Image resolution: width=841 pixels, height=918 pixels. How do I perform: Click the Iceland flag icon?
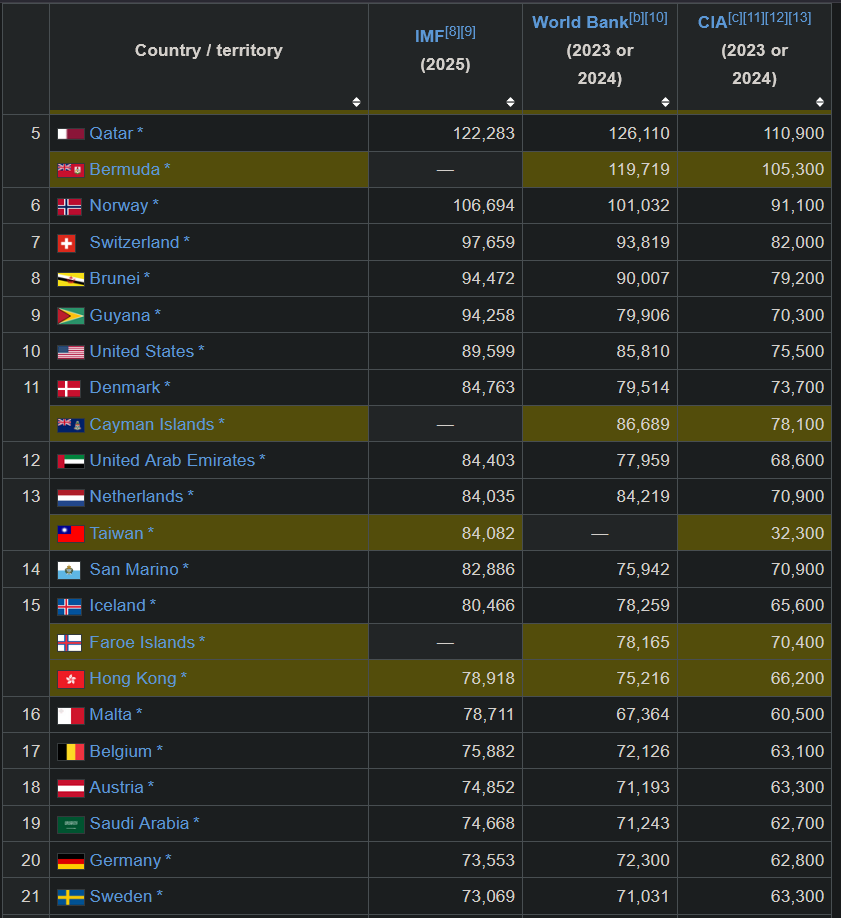coord(70,607)
